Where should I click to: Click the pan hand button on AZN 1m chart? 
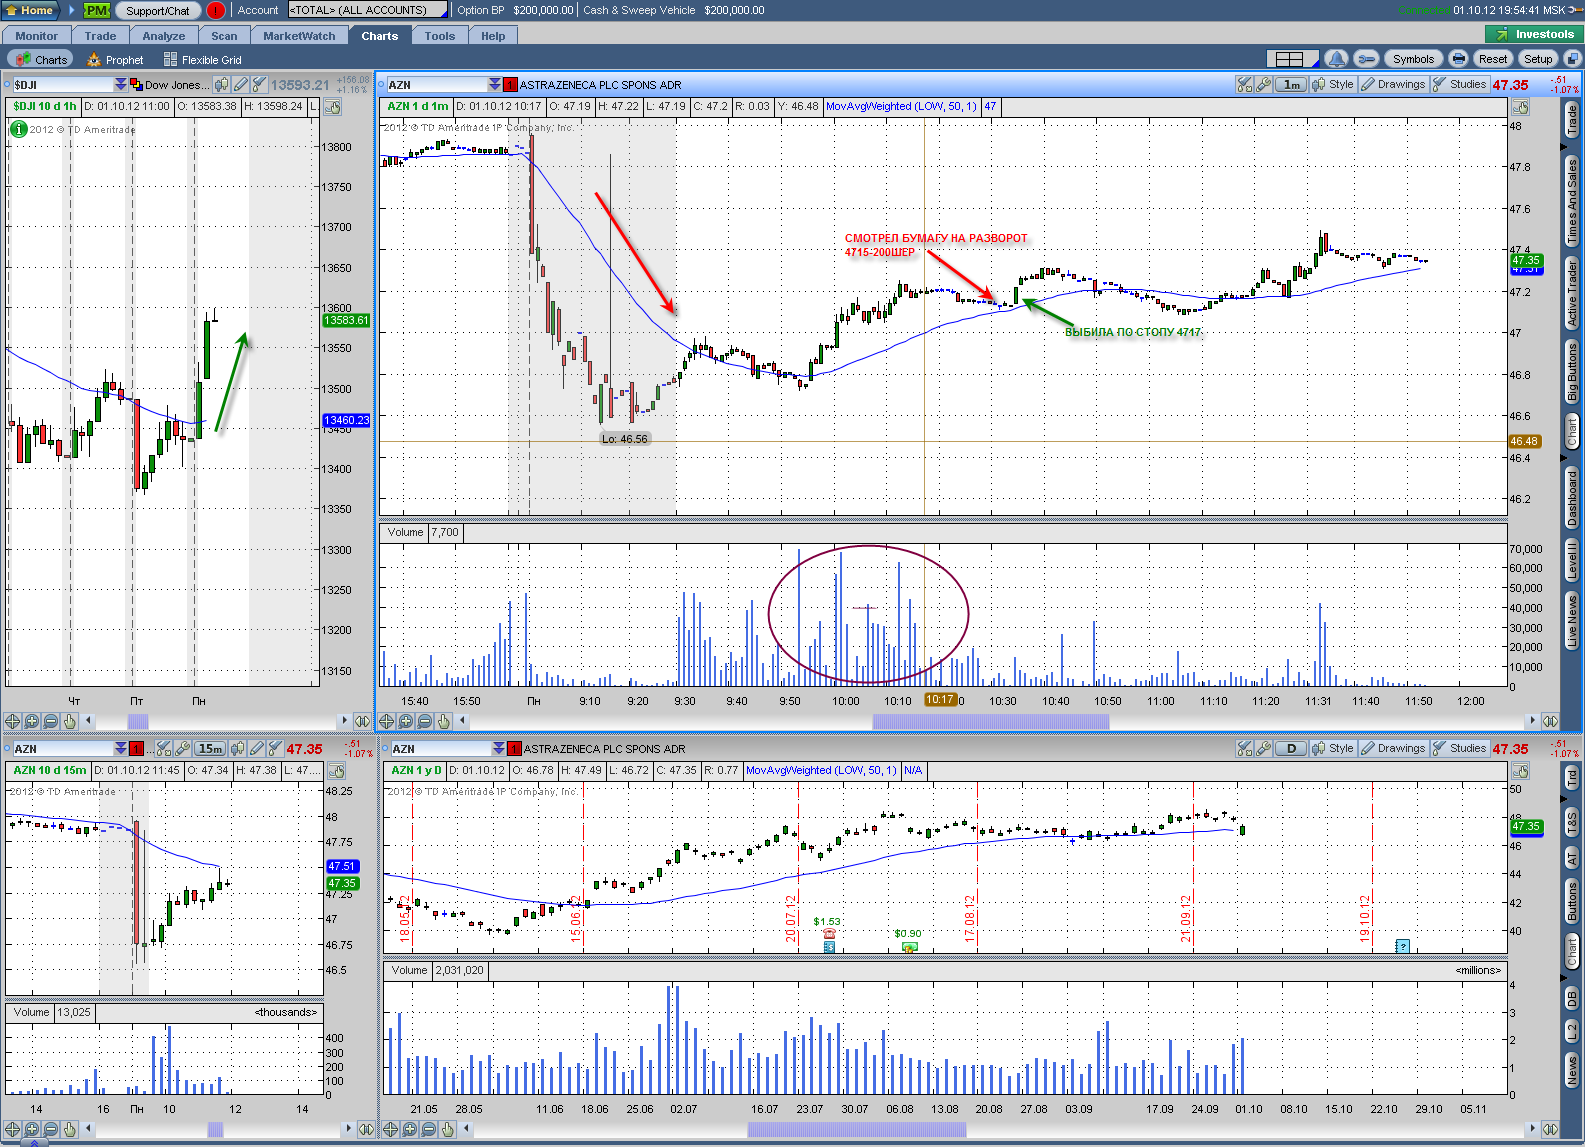(x=1520, y=107)
